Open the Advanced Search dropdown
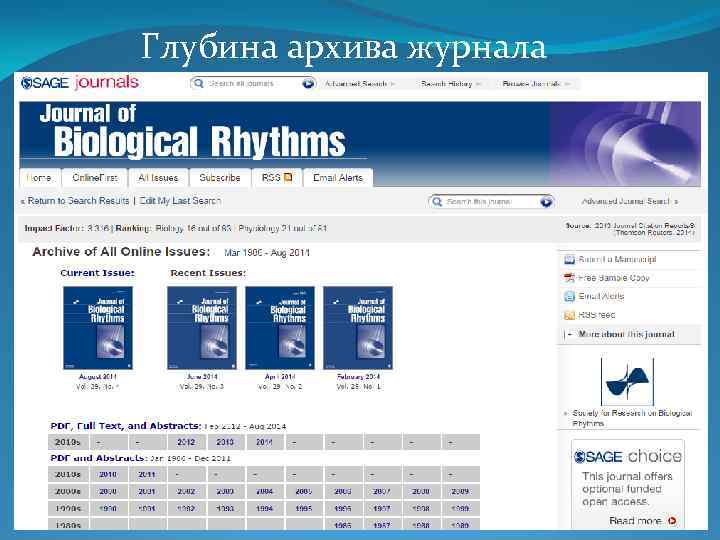The width and height of the screenshot is (720, 540). coord(360,84)
